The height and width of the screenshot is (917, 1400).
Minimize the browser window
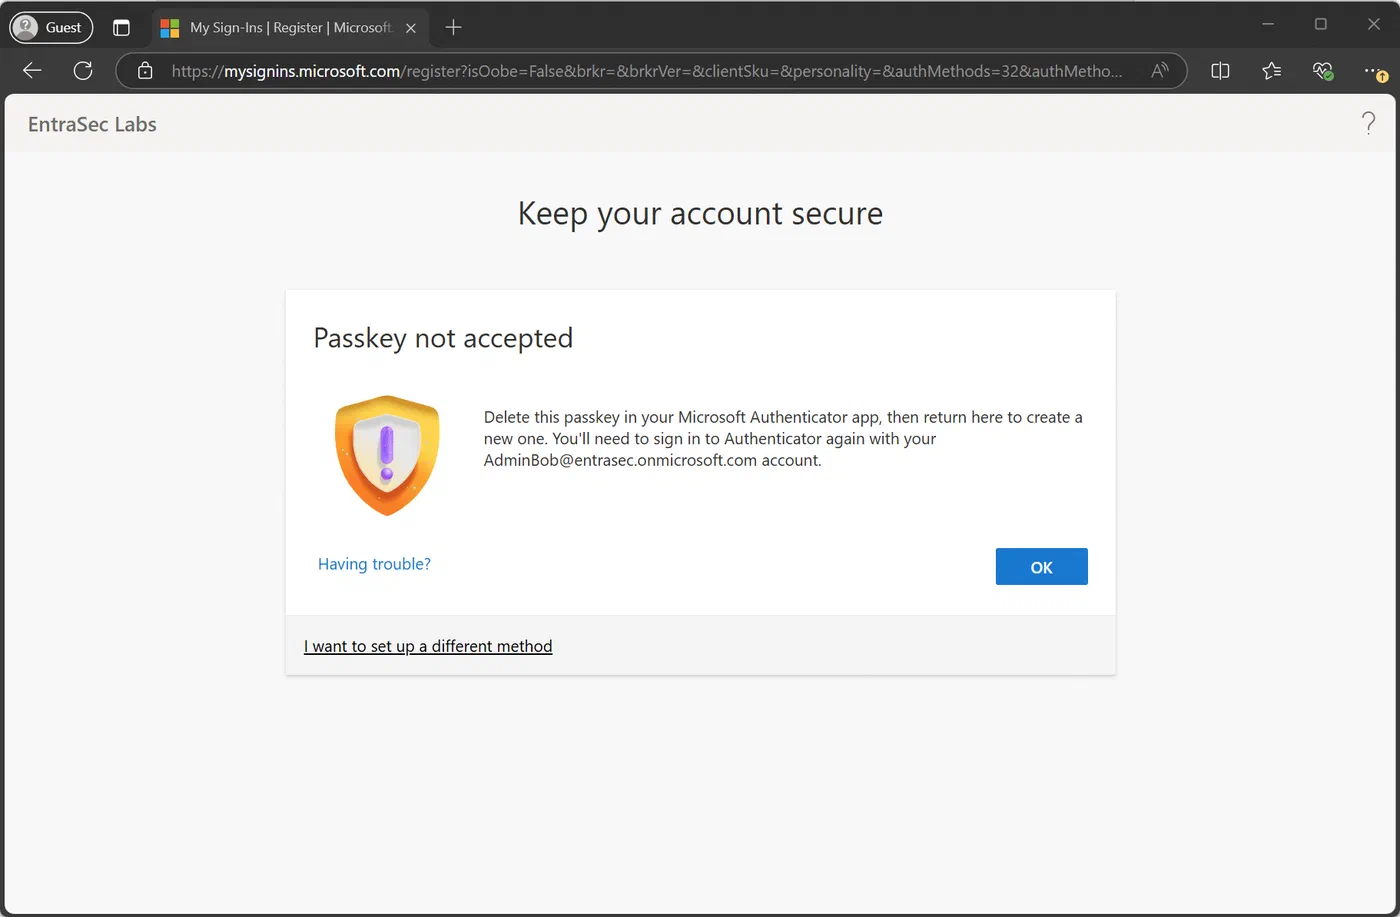(x=1268, y=24)
